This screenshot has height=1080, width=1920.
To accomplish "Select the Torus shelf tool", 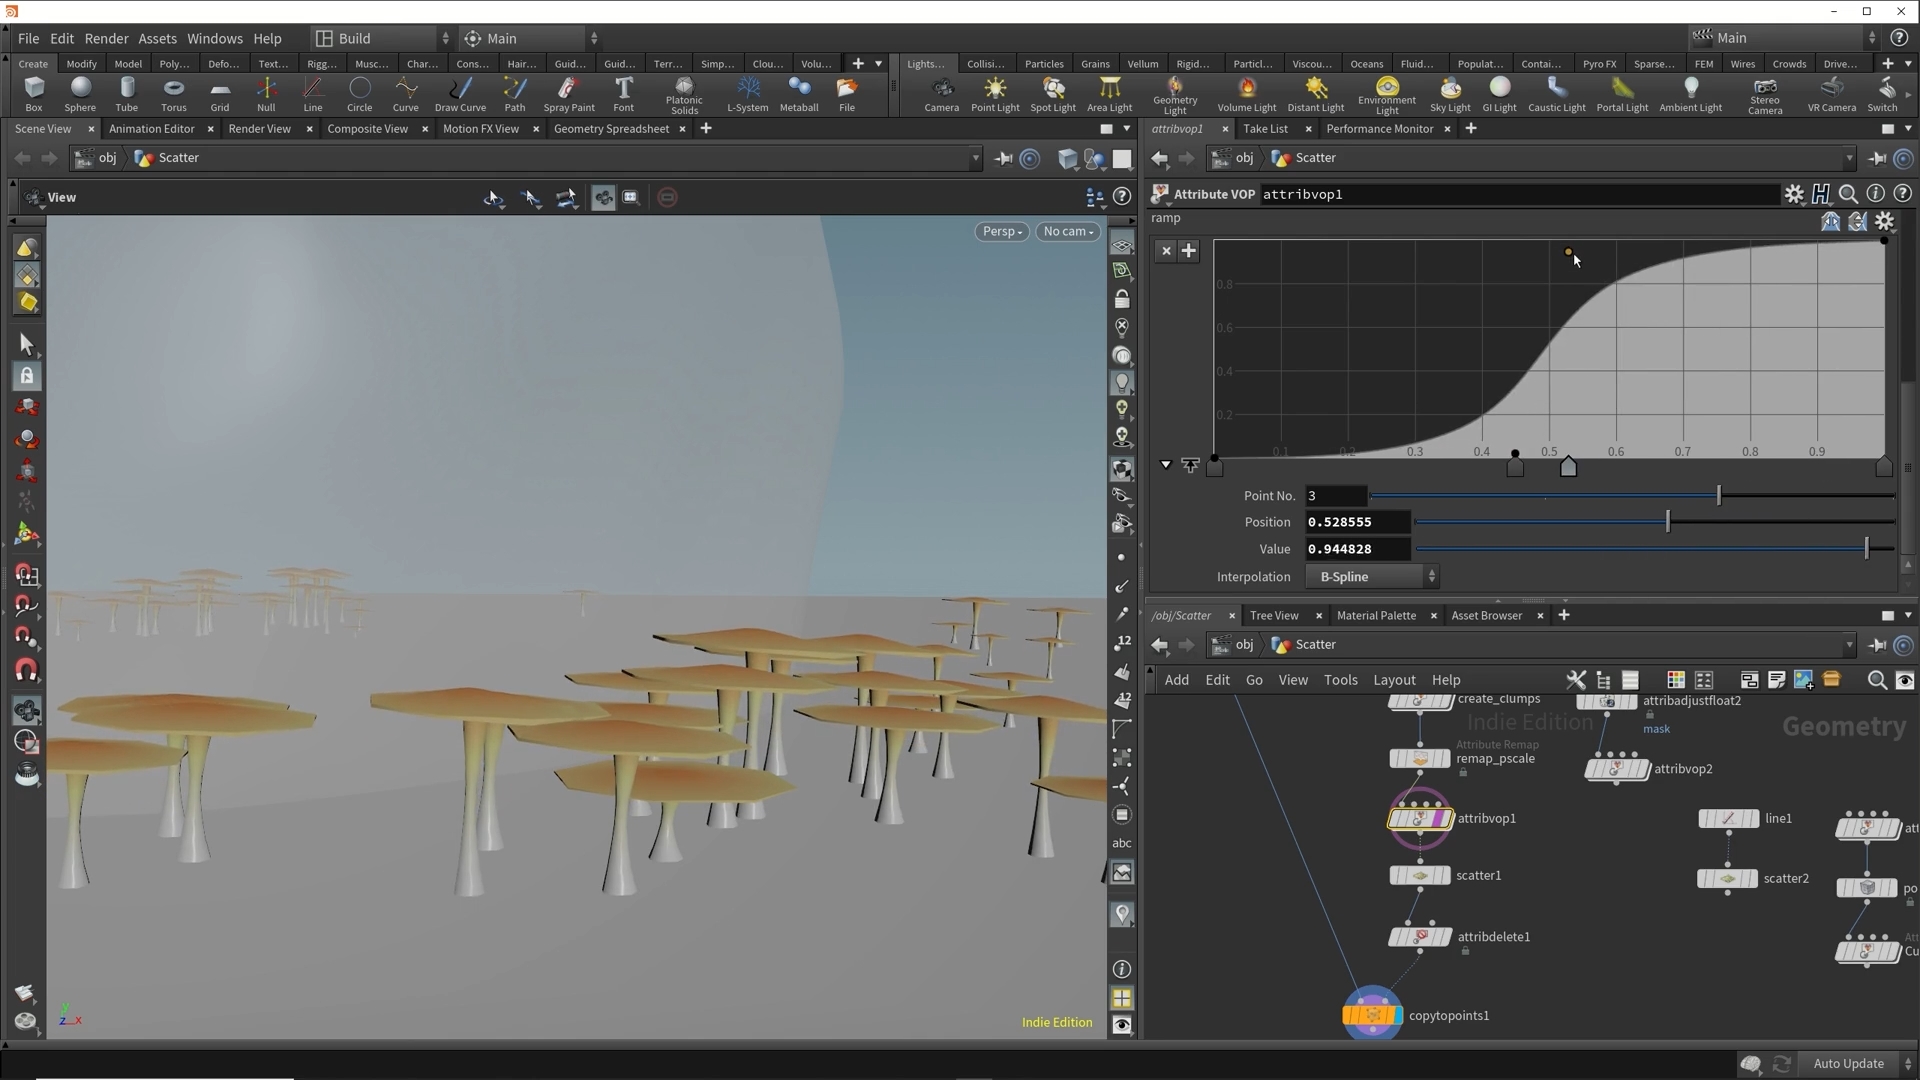I will pos(173,93).
